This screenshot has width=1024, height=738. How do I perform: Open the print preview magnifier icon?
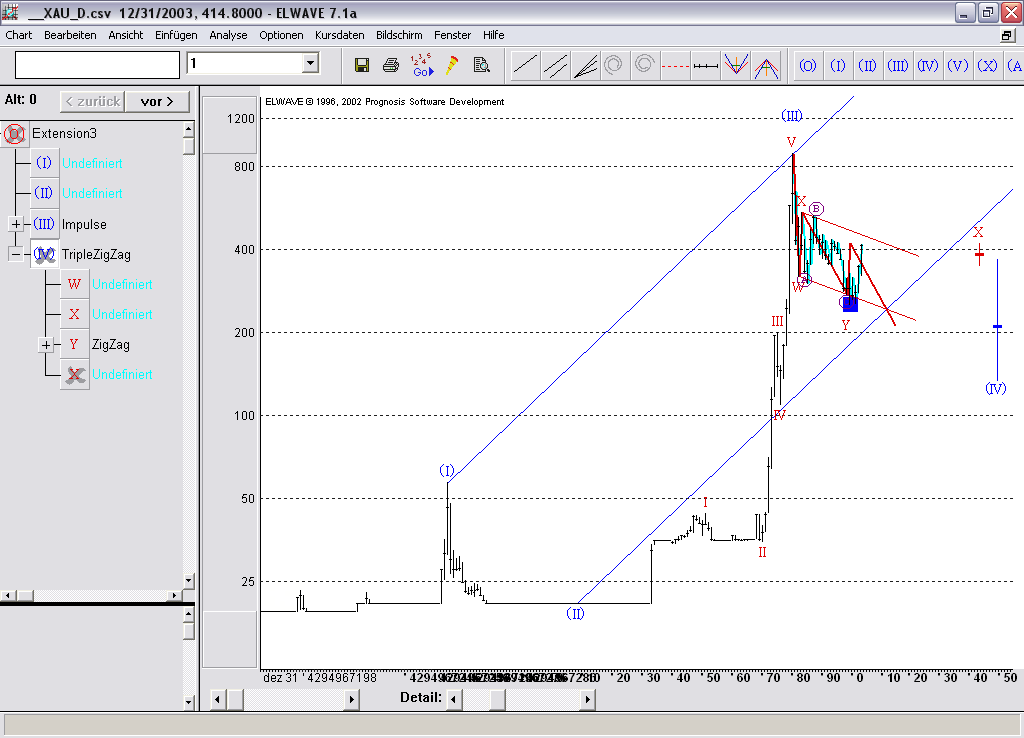pos(481,65)
